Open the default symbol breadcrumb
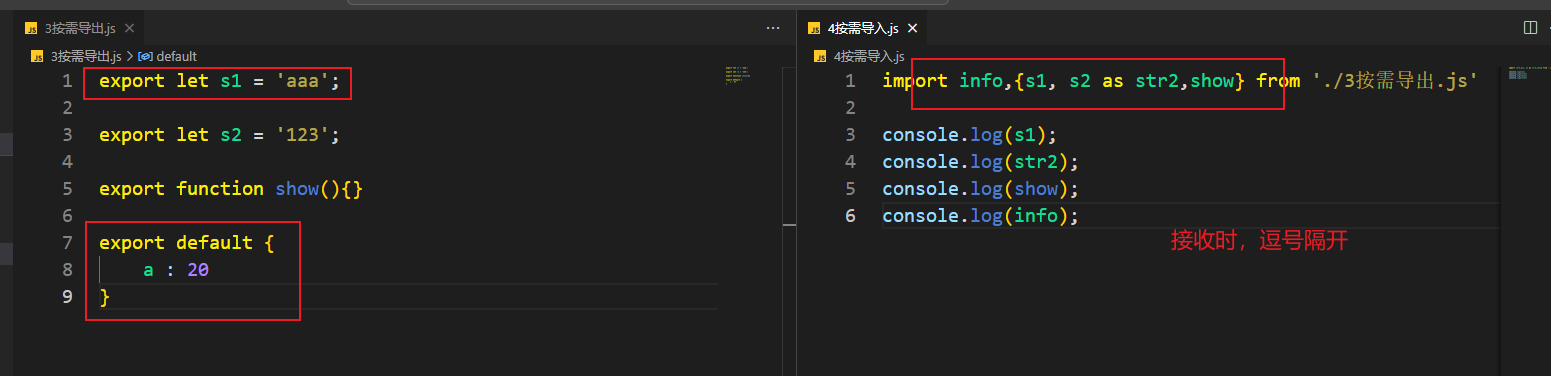This screenshot has height=376, width=1551. tap(177, 57)
